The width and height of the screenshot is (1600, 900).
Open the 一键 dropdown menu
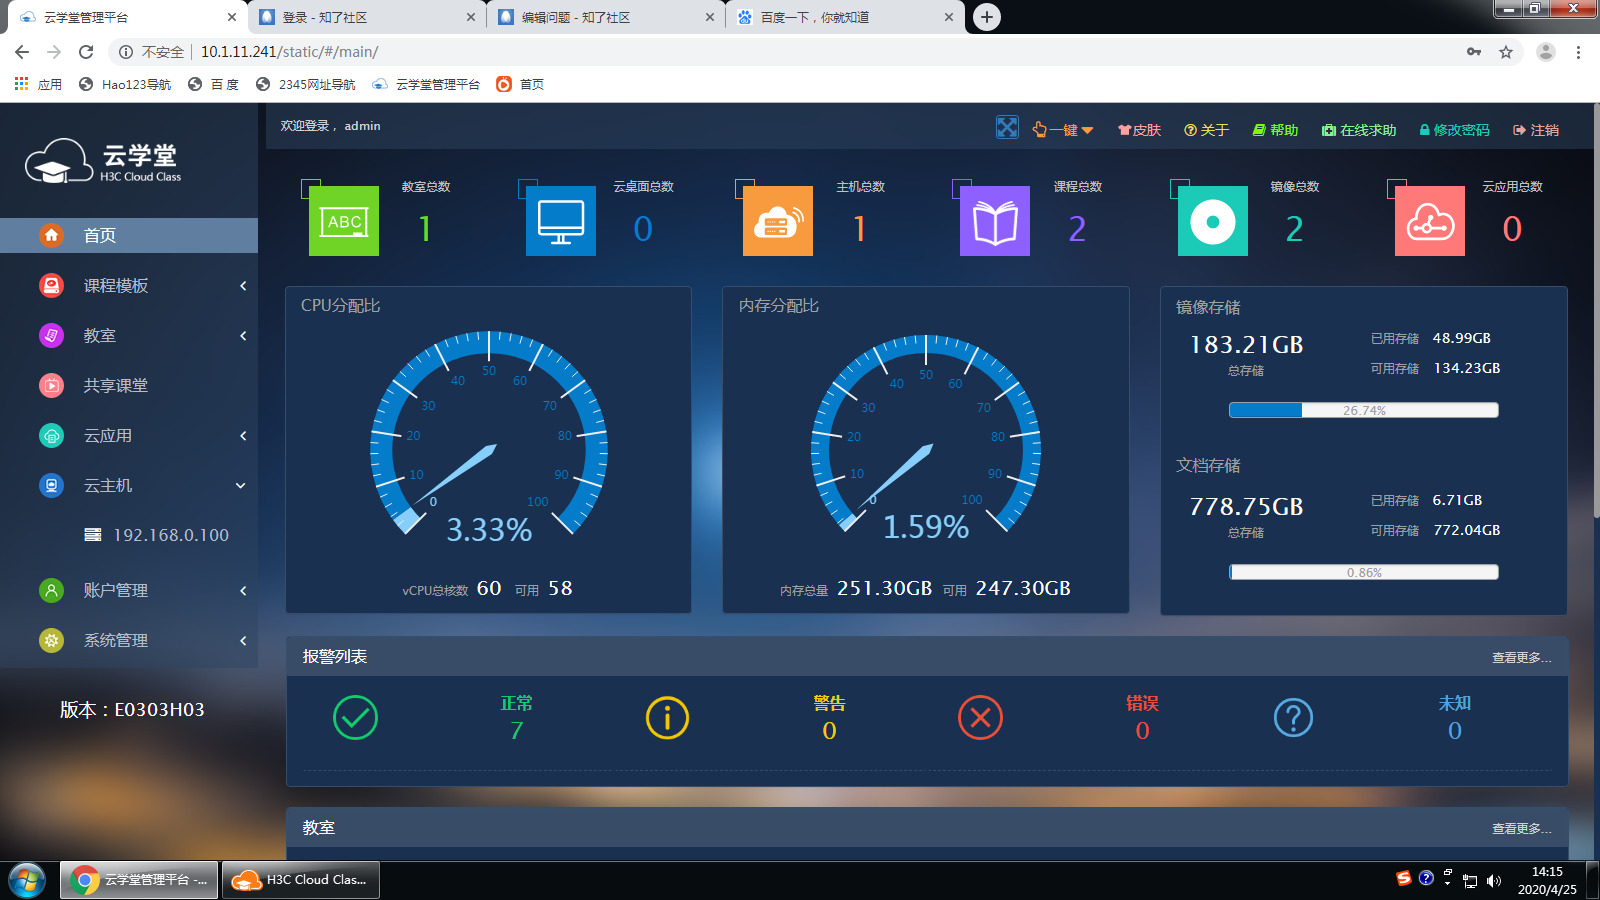pos(1063,130)
